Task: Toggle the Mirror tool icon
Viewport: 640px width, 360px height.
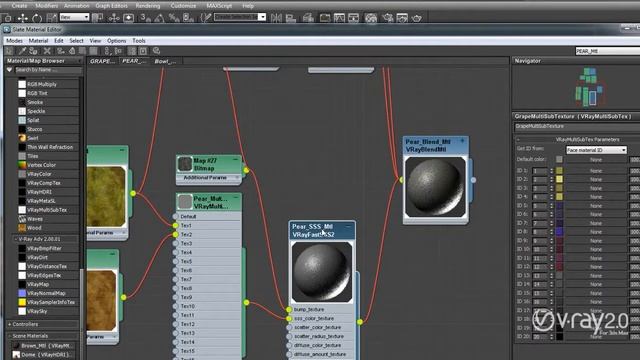Action: click(276, 18)
